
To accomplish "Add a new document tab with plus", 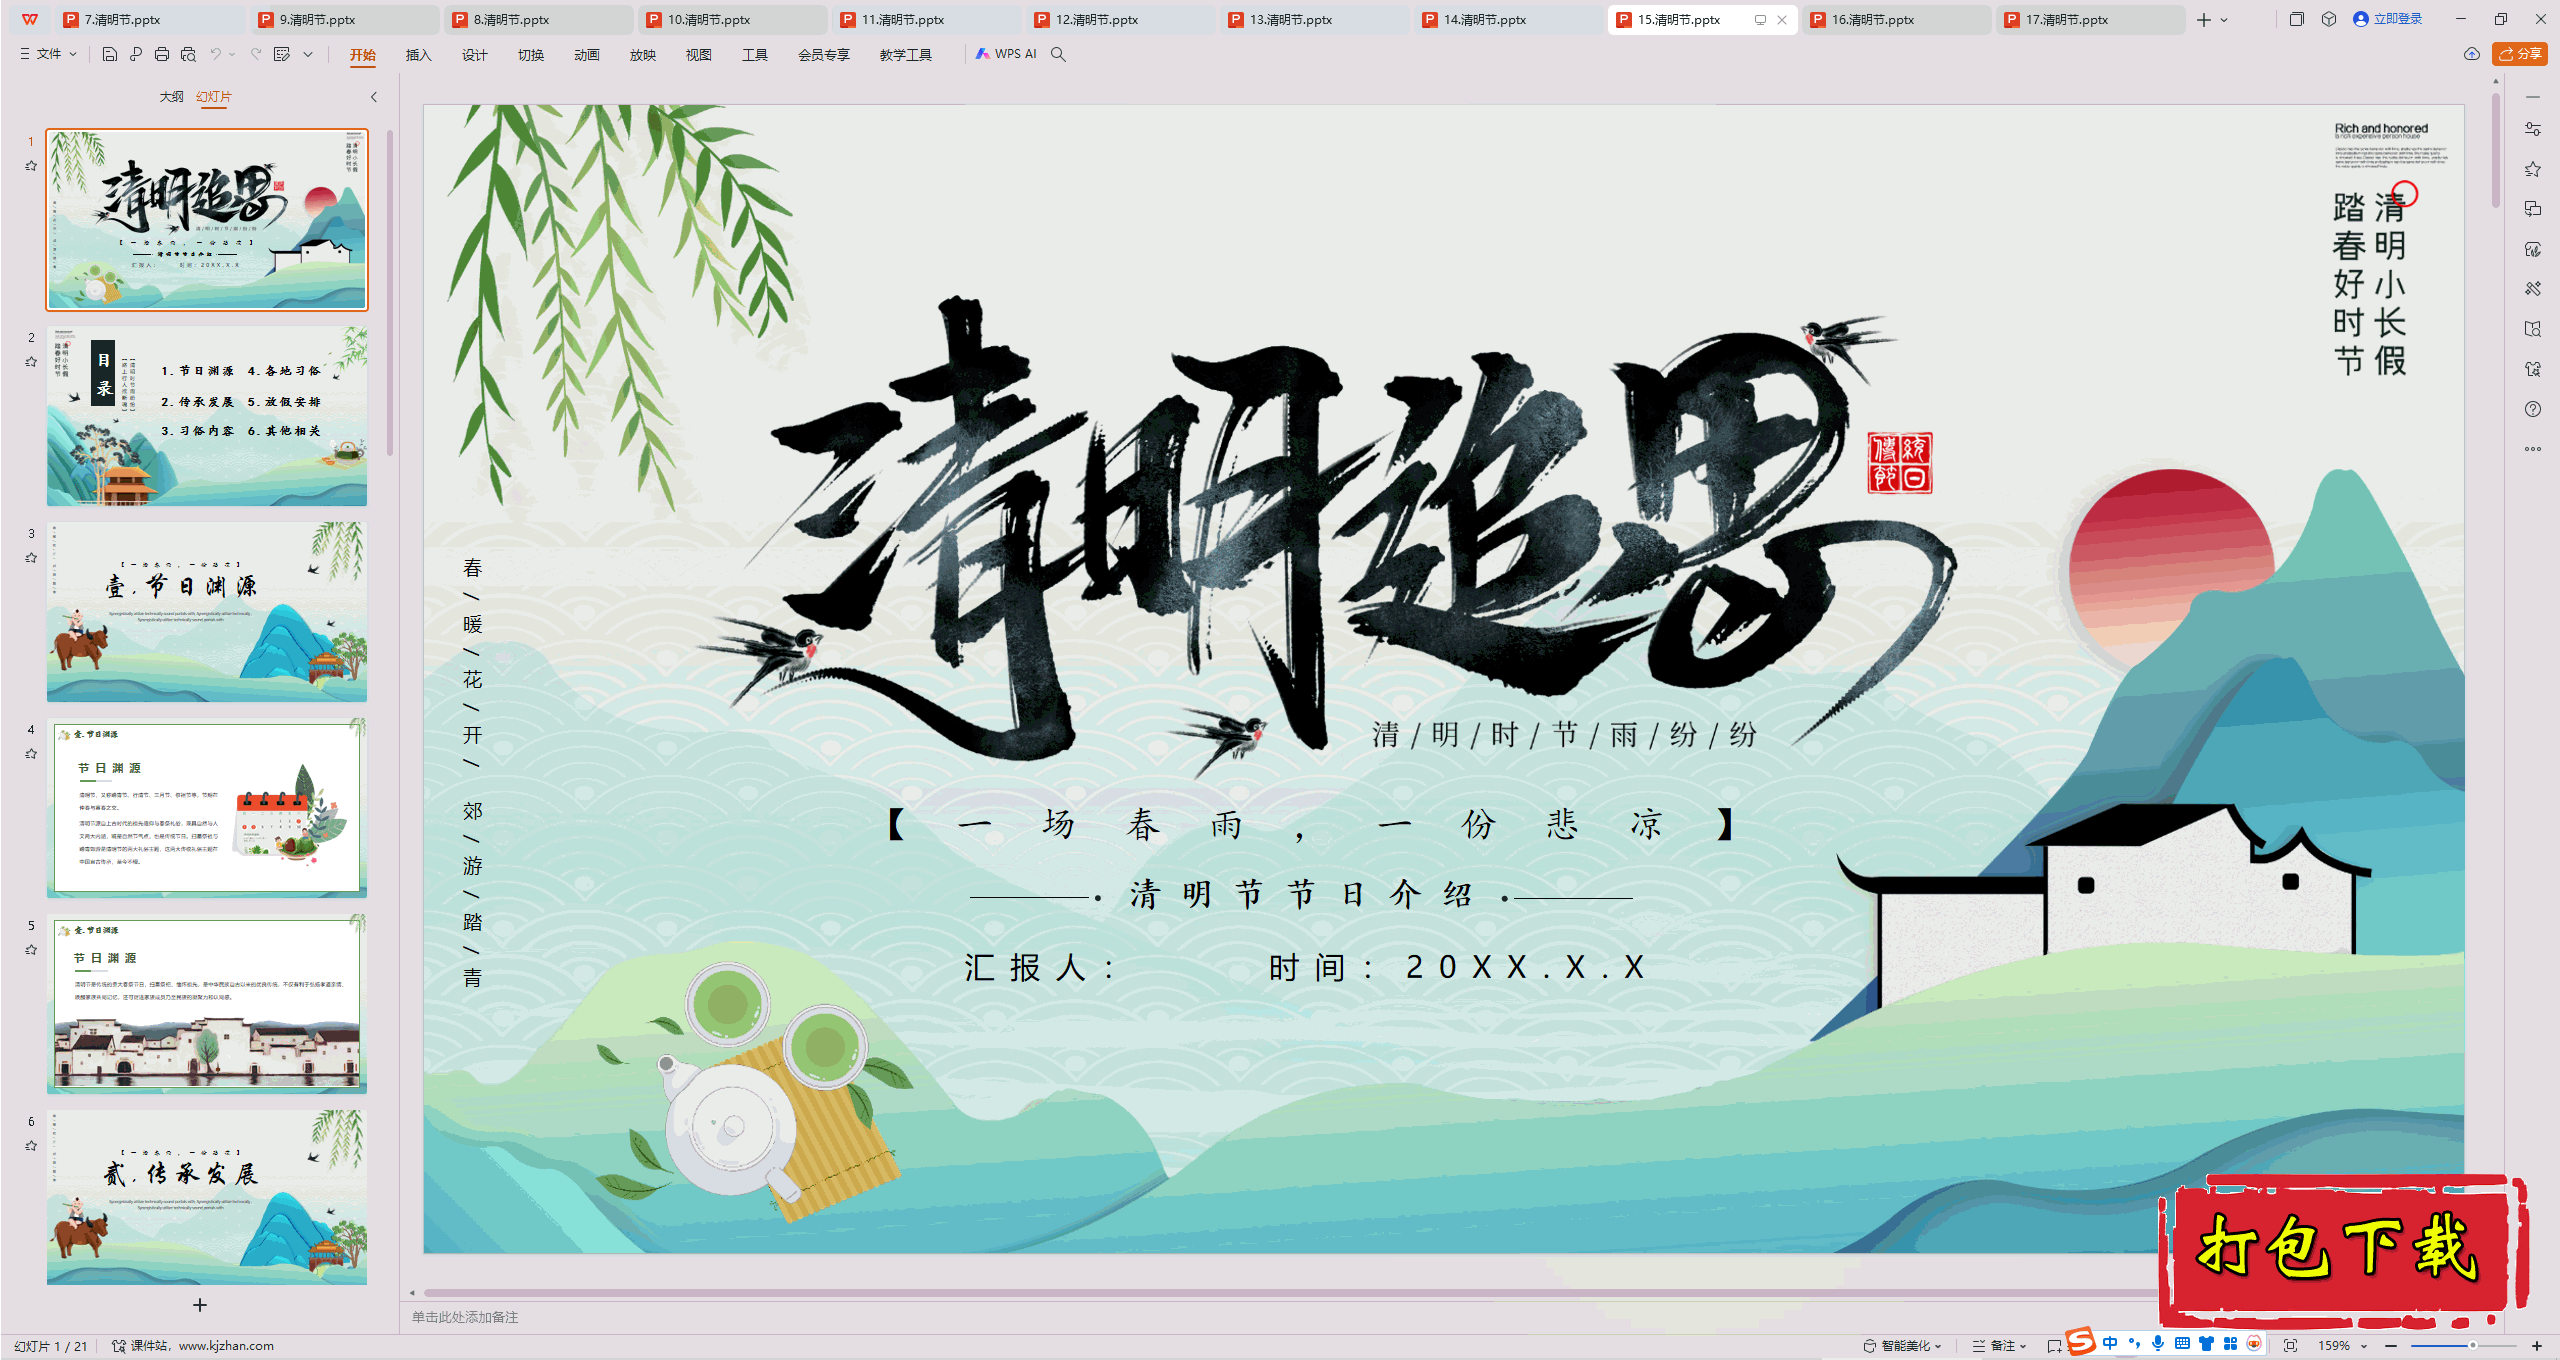I will 2204,20.
